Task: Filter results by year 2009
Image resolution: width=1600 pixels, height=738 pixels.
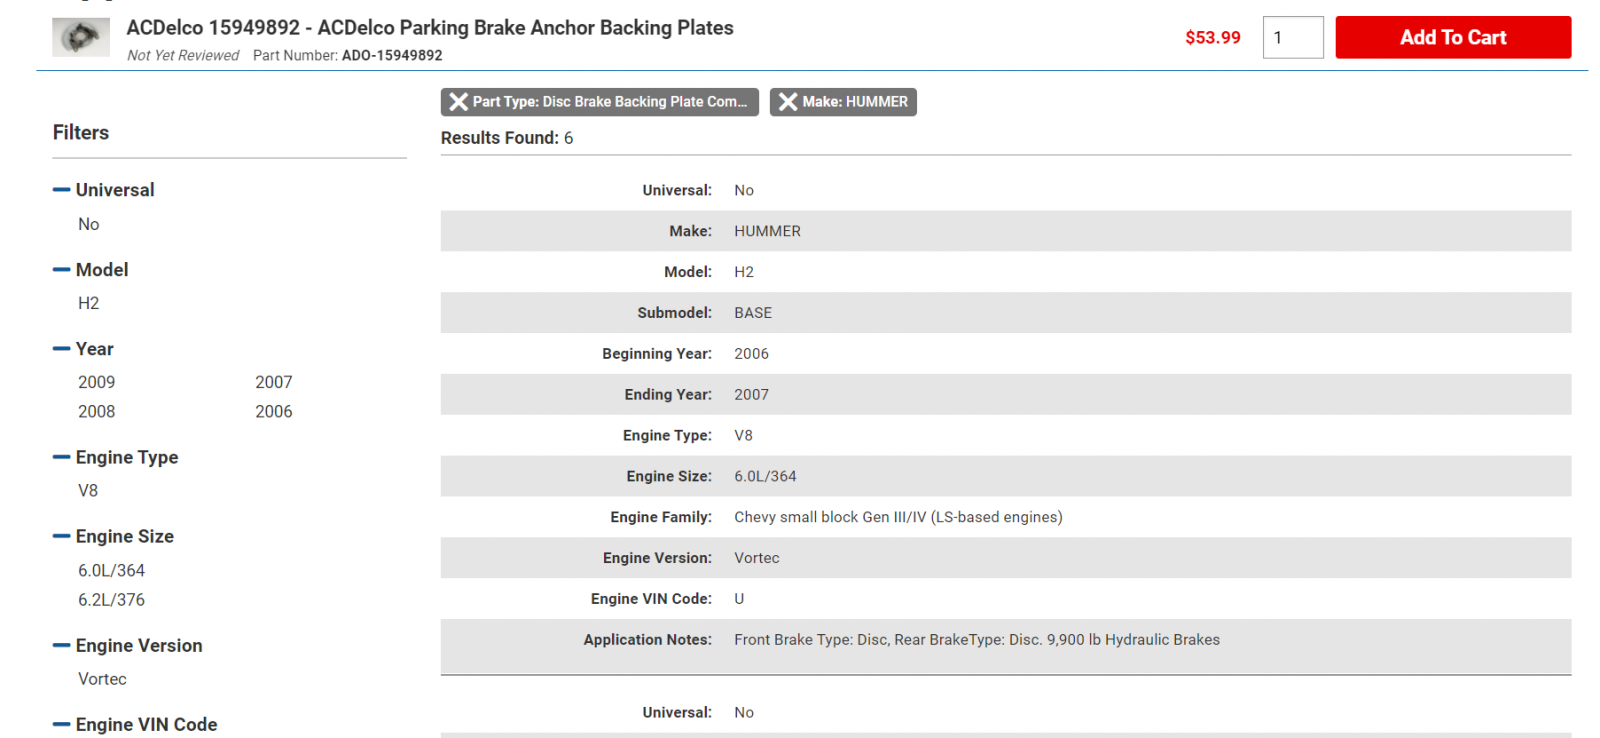Action: coord(97,382)
